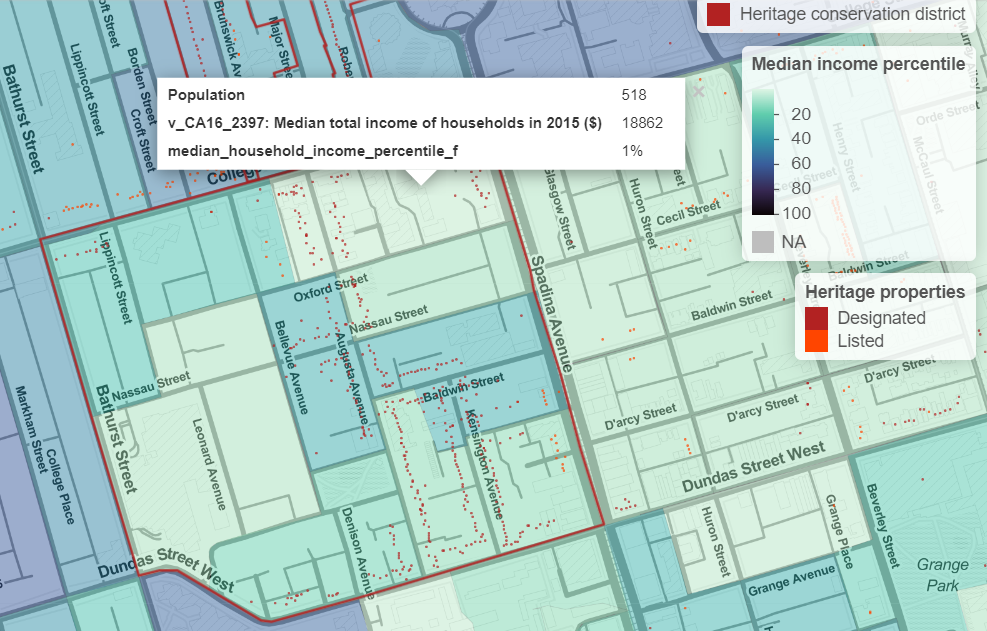Select the Median income percentile legend title
This screenshot has height=631, width=987.
(857, 64)
